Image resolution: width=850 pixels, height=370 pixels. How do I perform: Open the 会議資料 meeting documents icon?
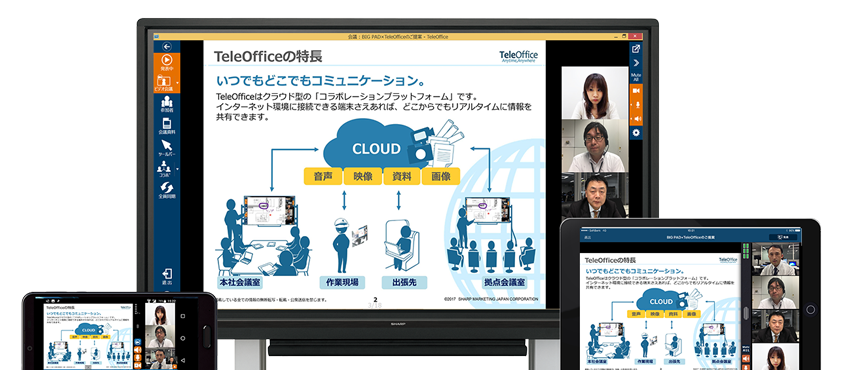[x=167, y=126]
